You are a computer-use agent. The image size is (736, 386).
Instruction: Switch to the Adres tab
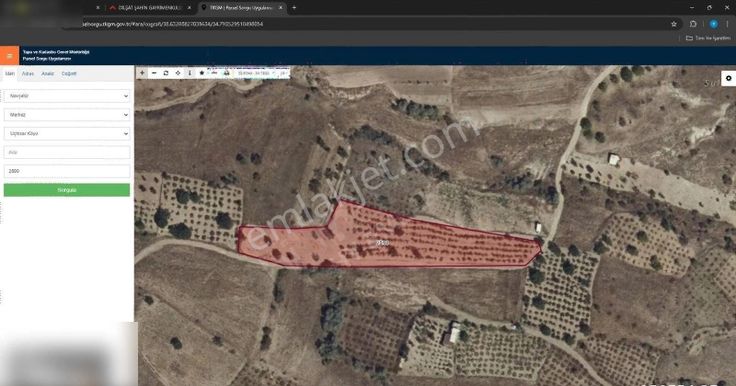[x=28, y=74]
